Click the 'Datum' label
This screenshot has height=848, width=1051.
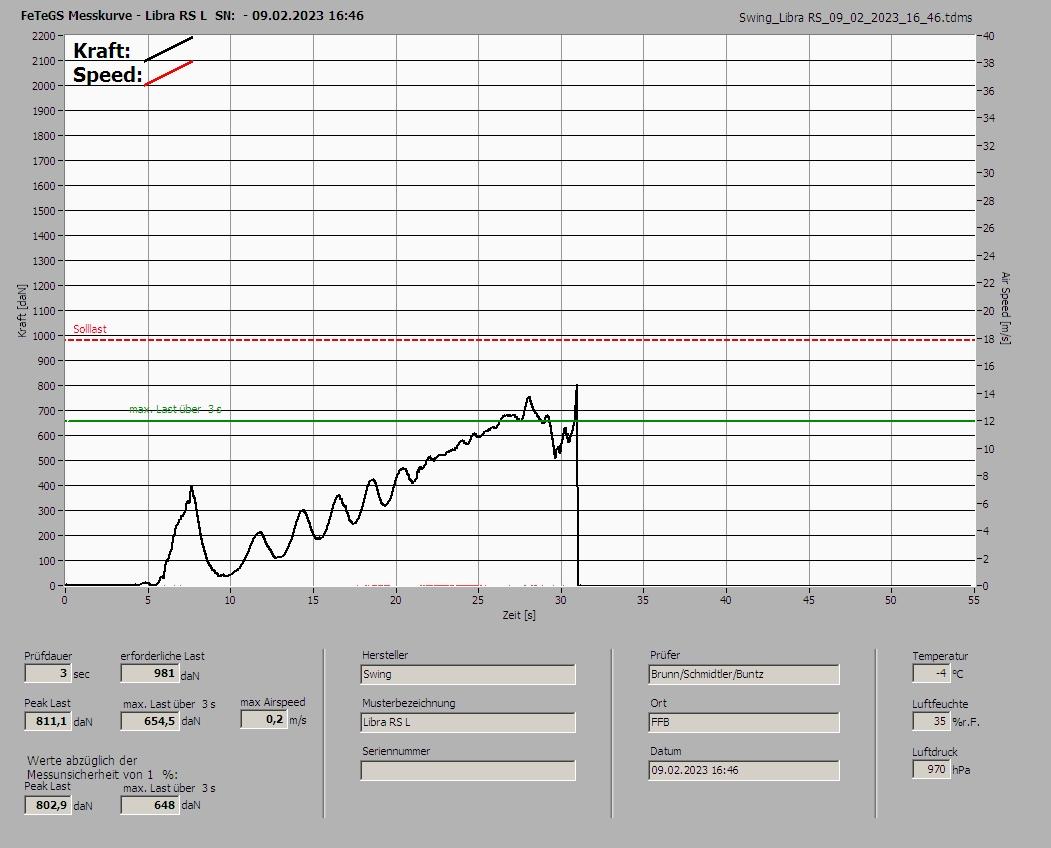coord(666,751)
